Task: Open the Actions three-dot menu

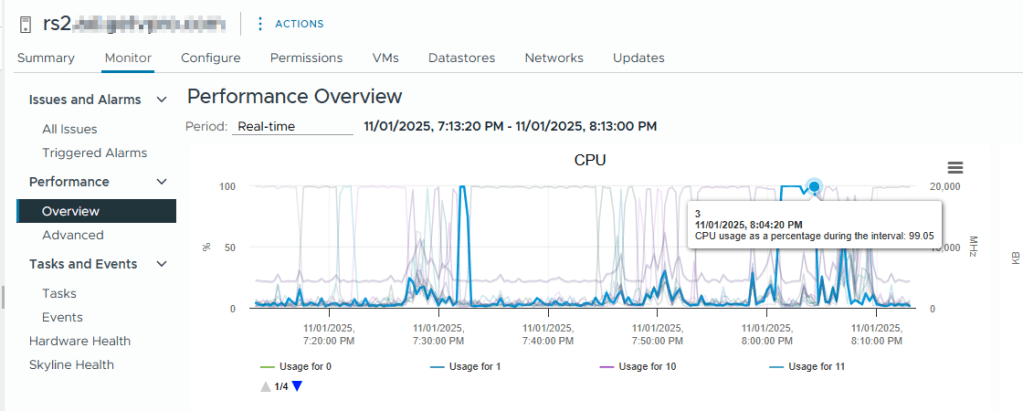Action: (260, 23)
